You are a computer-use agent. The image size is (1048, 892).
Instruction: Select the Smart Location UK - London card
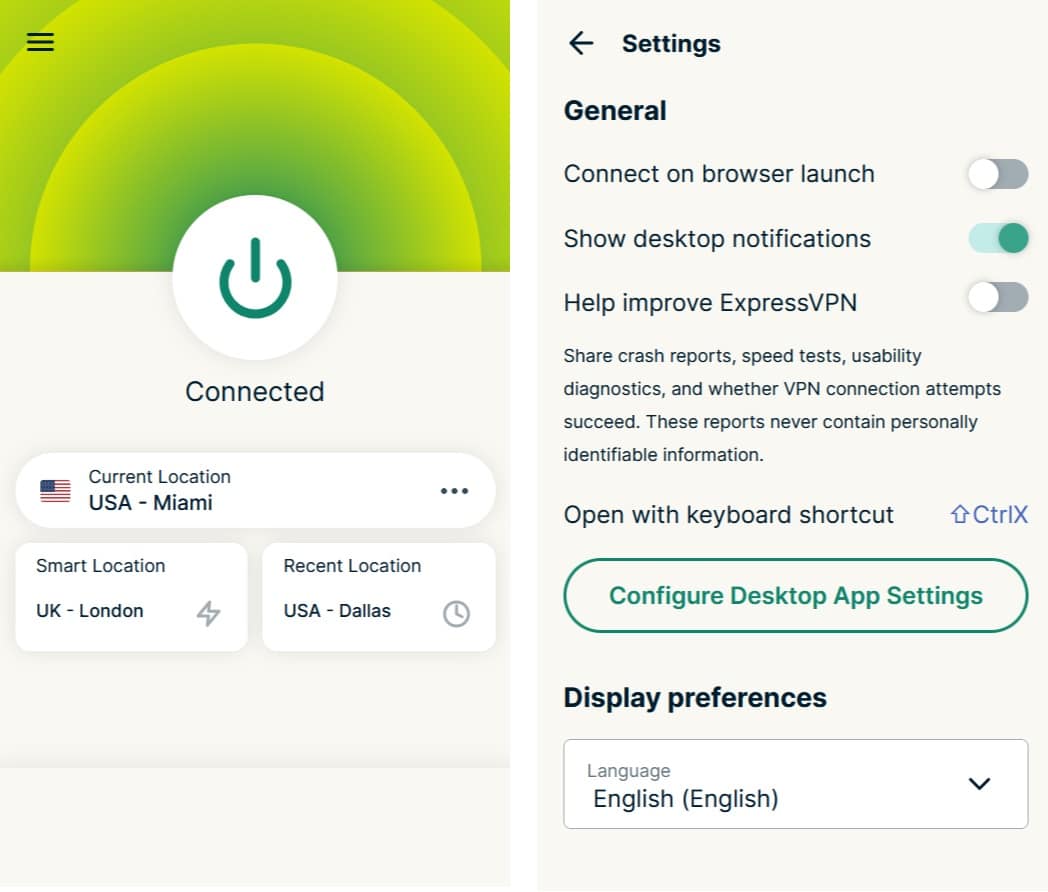click(132, 597)
